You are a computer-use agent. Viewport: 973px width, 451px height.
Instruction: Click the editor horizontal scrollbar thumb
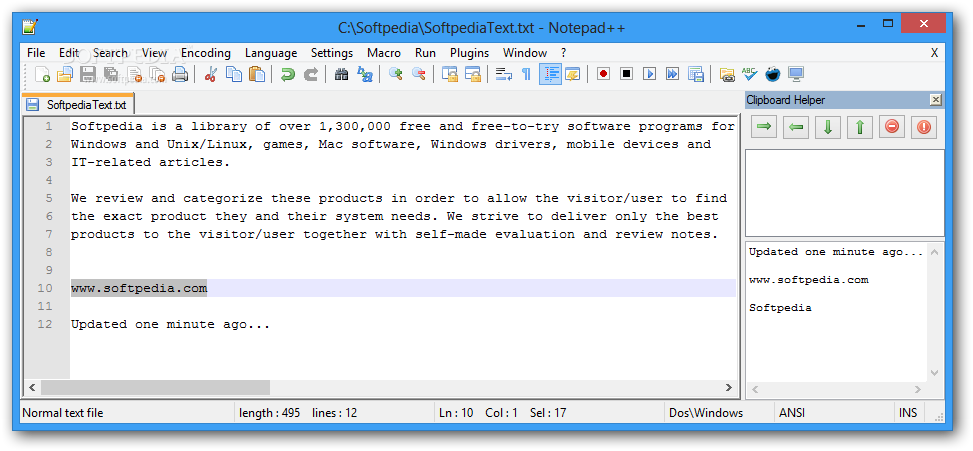(155, 388)
